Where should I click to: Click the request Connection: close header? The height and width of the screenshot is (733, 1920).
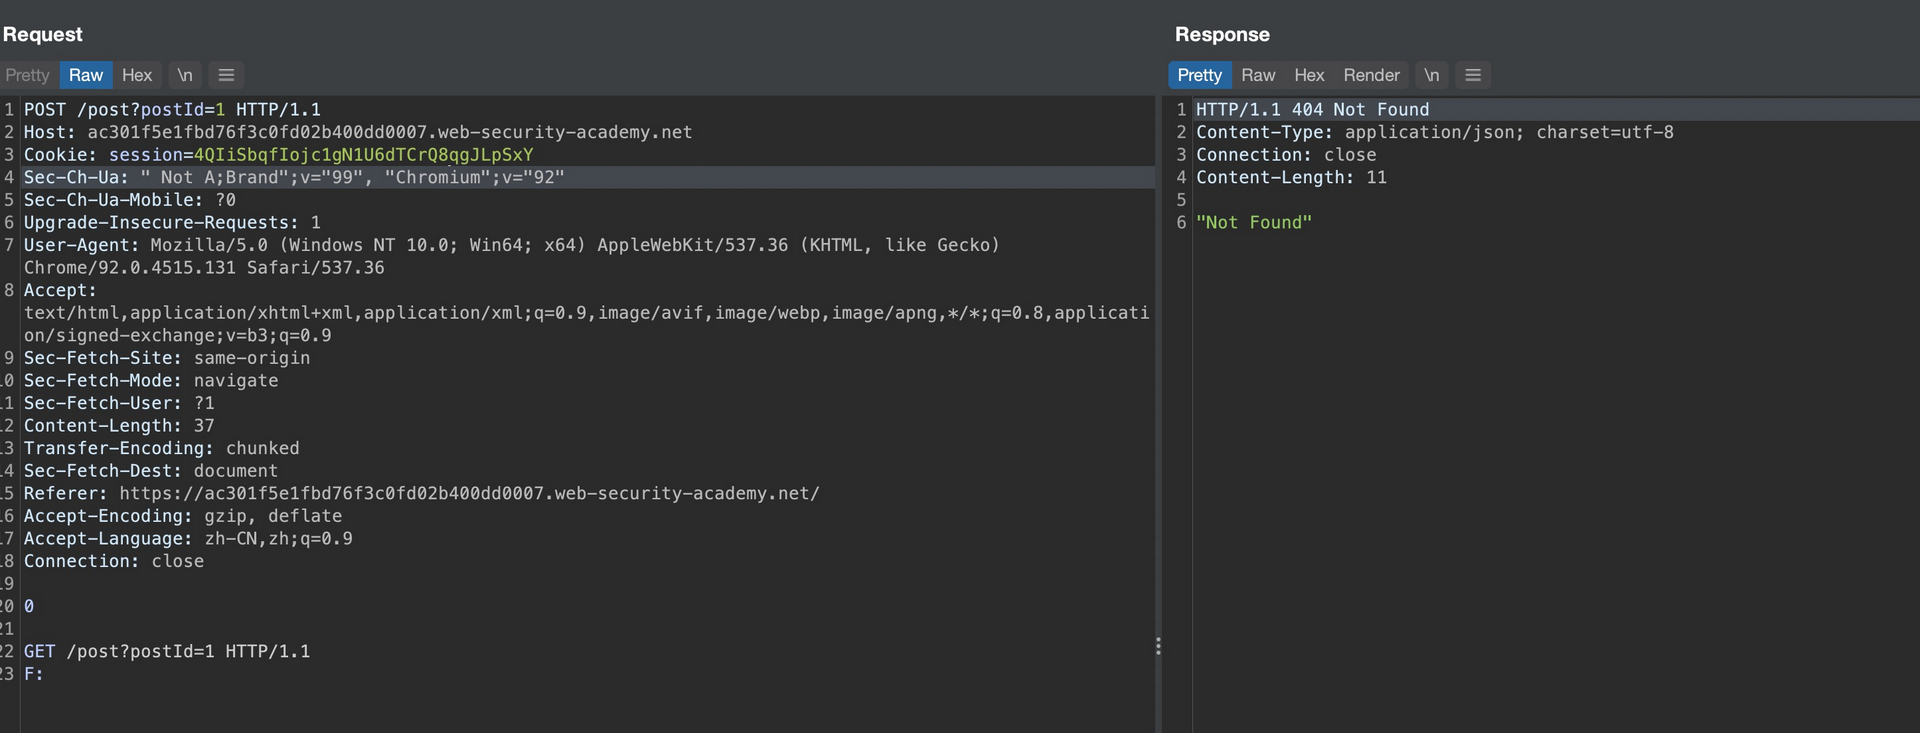tap(114, 562)
